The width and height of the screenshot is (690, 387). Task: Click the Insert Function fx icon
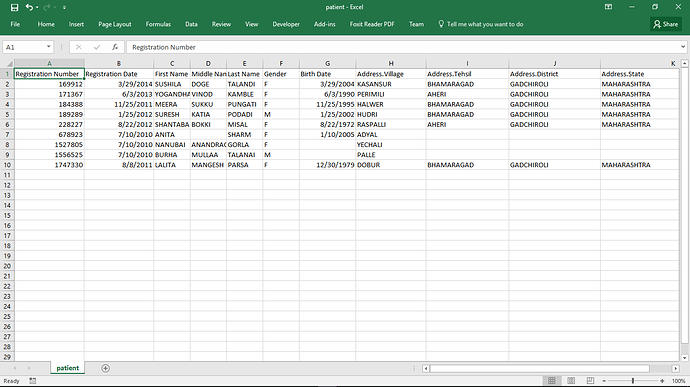[x=115, y=47]
